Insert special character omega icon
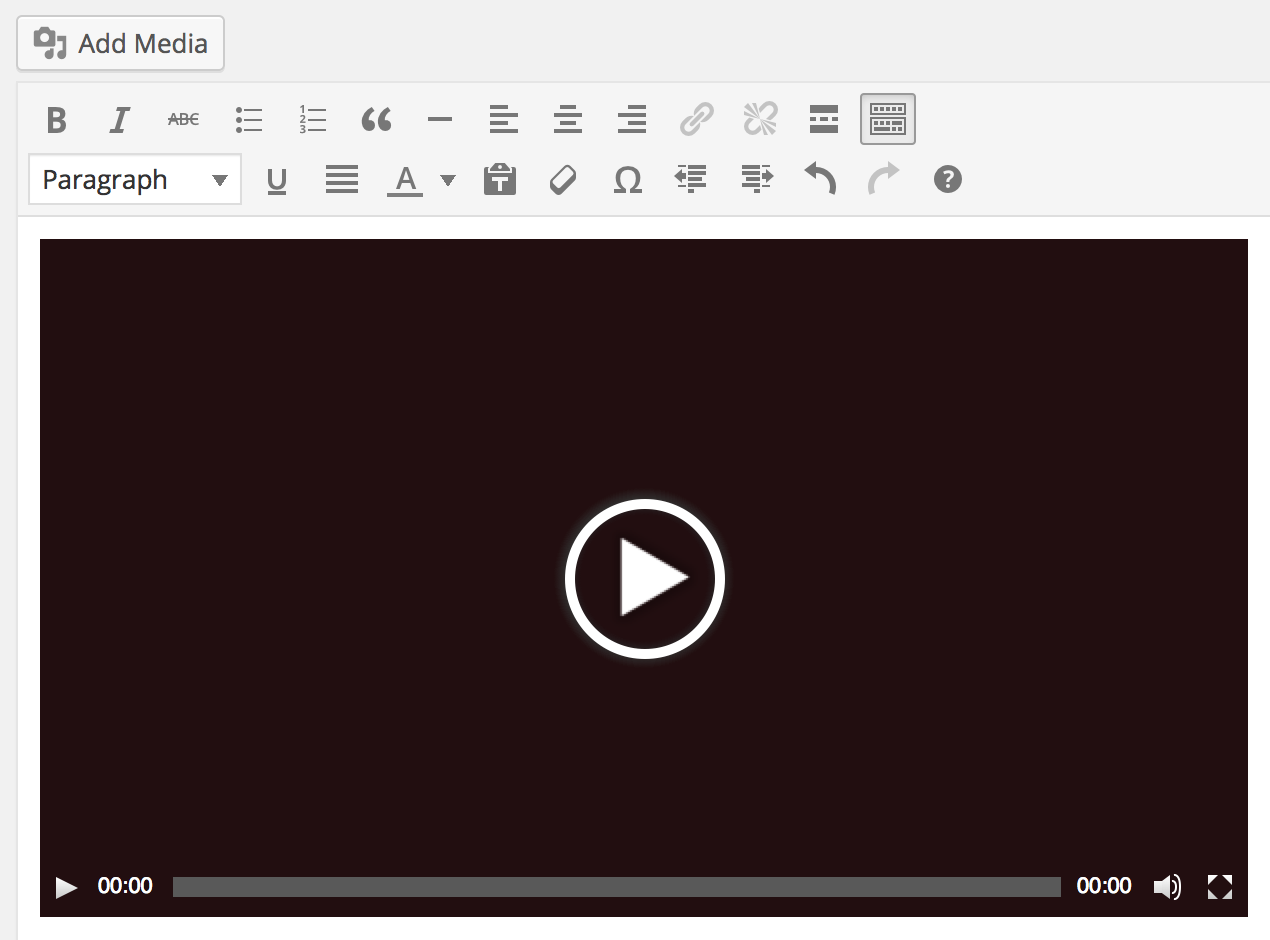 (628, 180)
